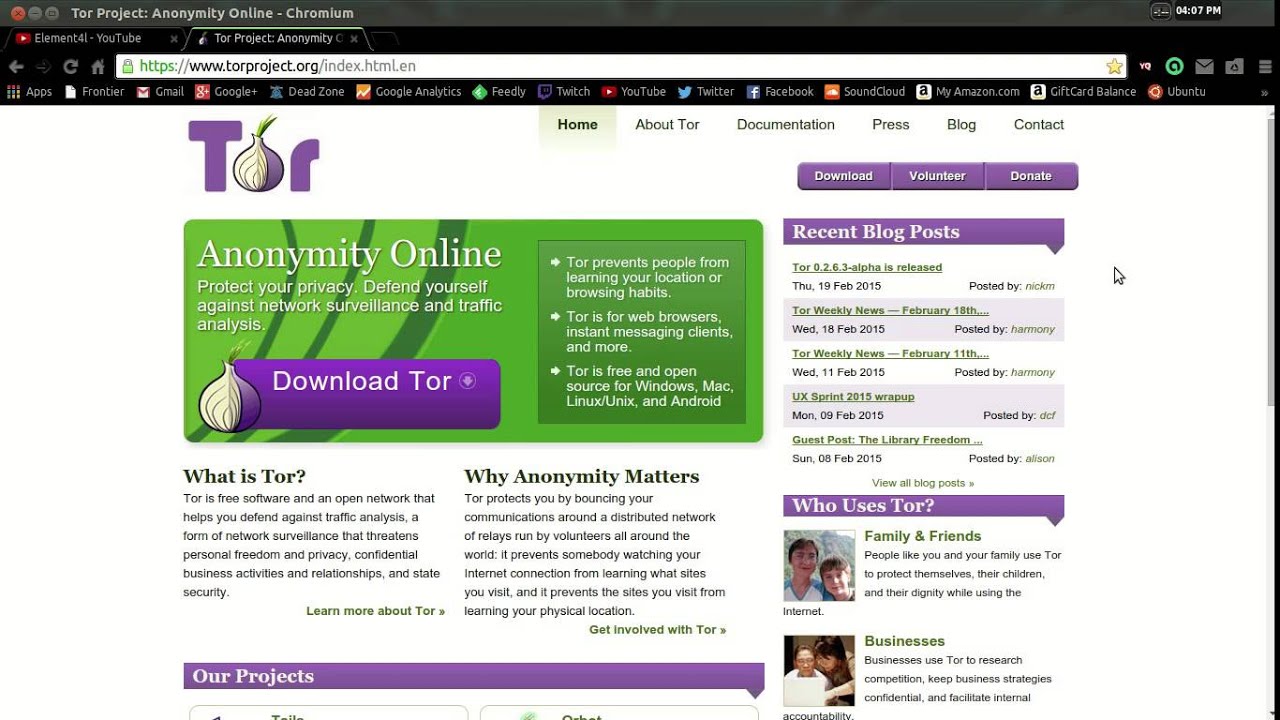Click the 04:07 PM system clock
The width and height of the screenshot is (1280, 720).
tap(1198, 11)
